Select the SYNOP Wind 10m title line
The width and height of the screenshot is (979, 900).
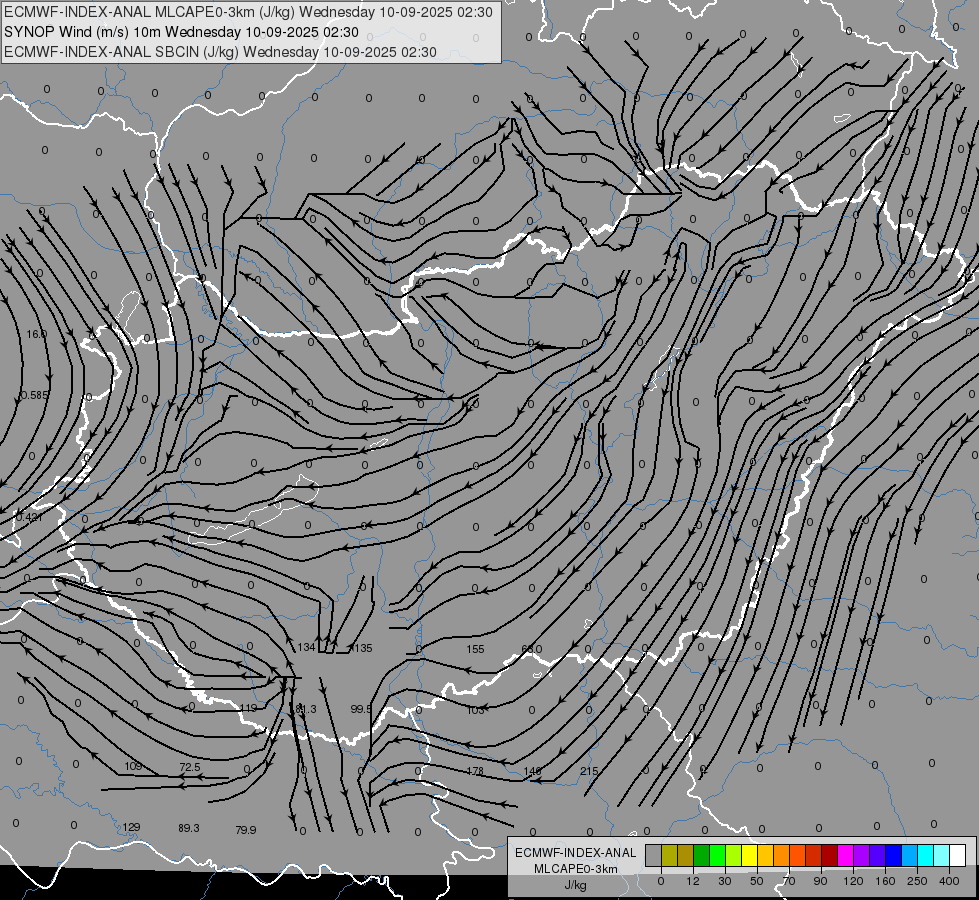181,32
